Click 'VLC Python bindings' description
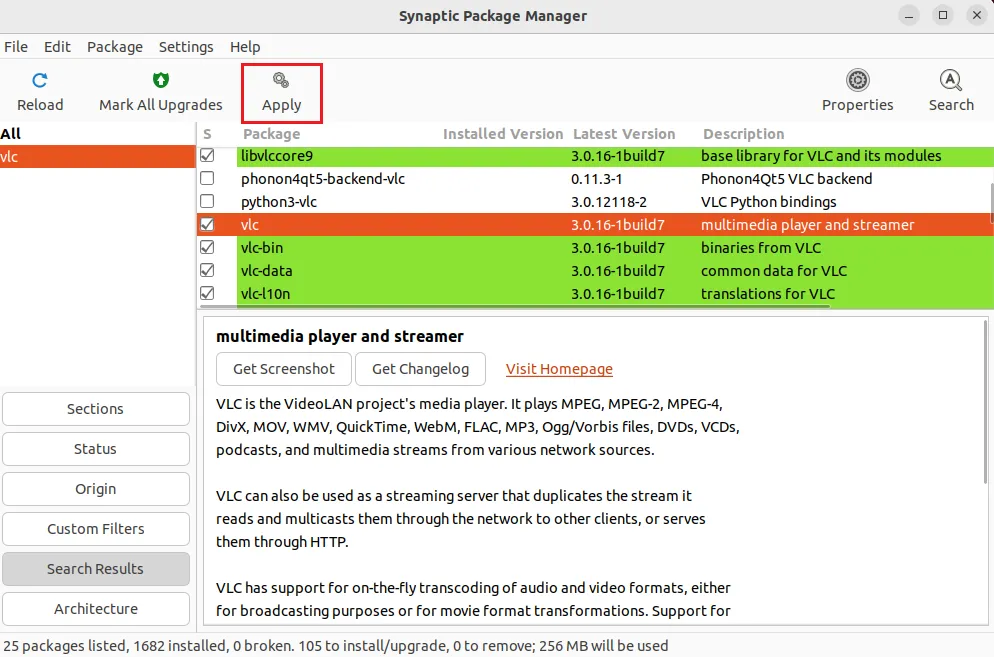This screenshot has height=657, width=994. tap(768, 202)
